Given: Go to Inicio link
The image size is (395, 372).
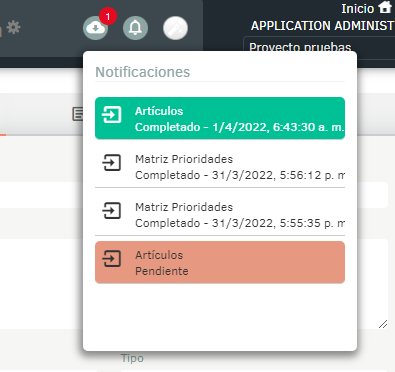Looking at the screenshot, I should pyautogui.click(x=358, y=8).
